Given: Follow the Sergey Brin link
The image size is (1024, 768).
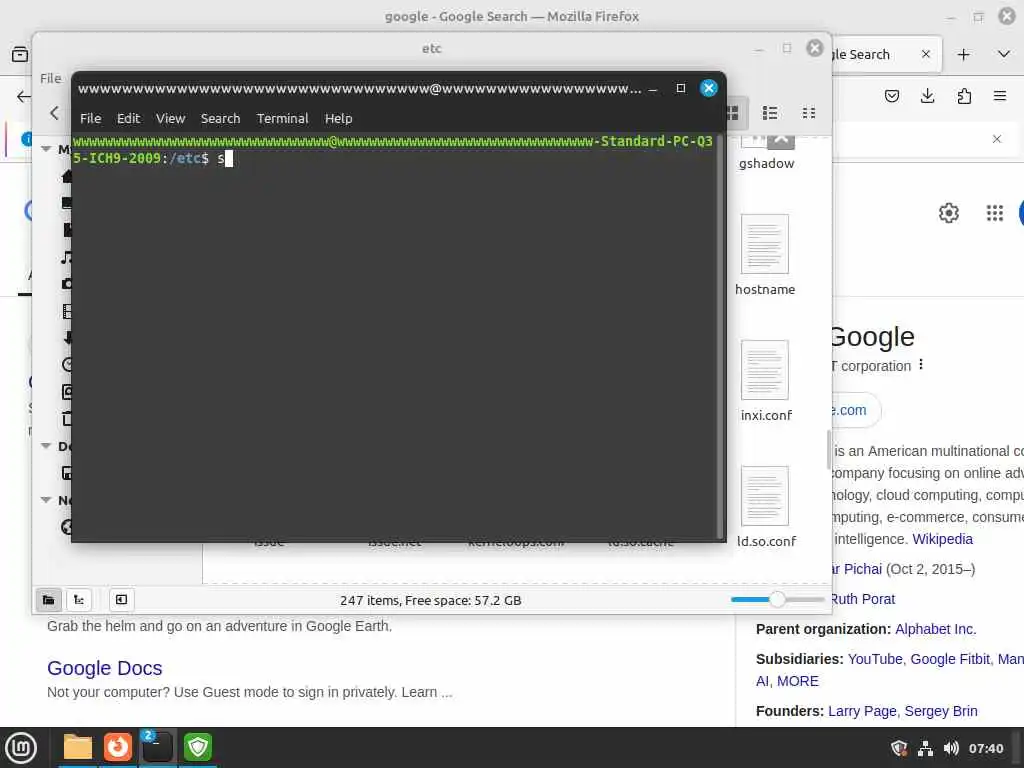Looking at the screenshot, I should pyautogui.click(x=940, y=711).
